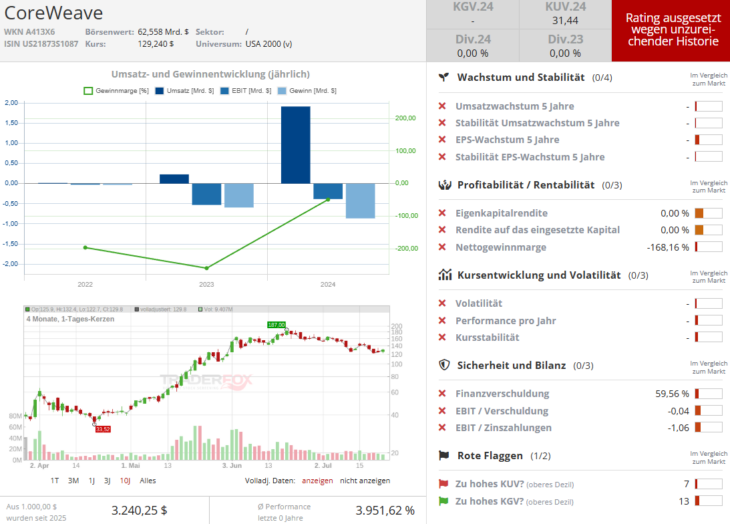Toggle EBIT [Mrd. $] legend entry
This screenshot has width=730, height=524.
point(246,91)
